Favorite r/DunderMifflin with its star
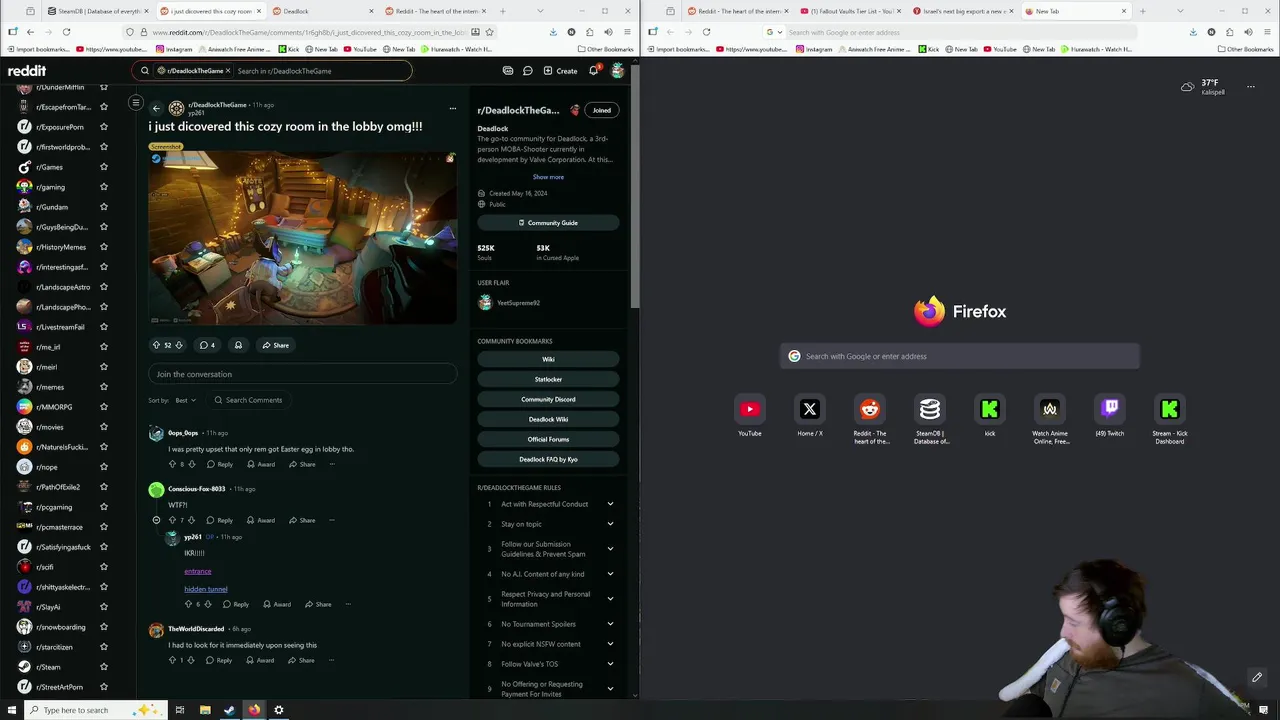Screen dimensions: 1280x720 (103, 87)
